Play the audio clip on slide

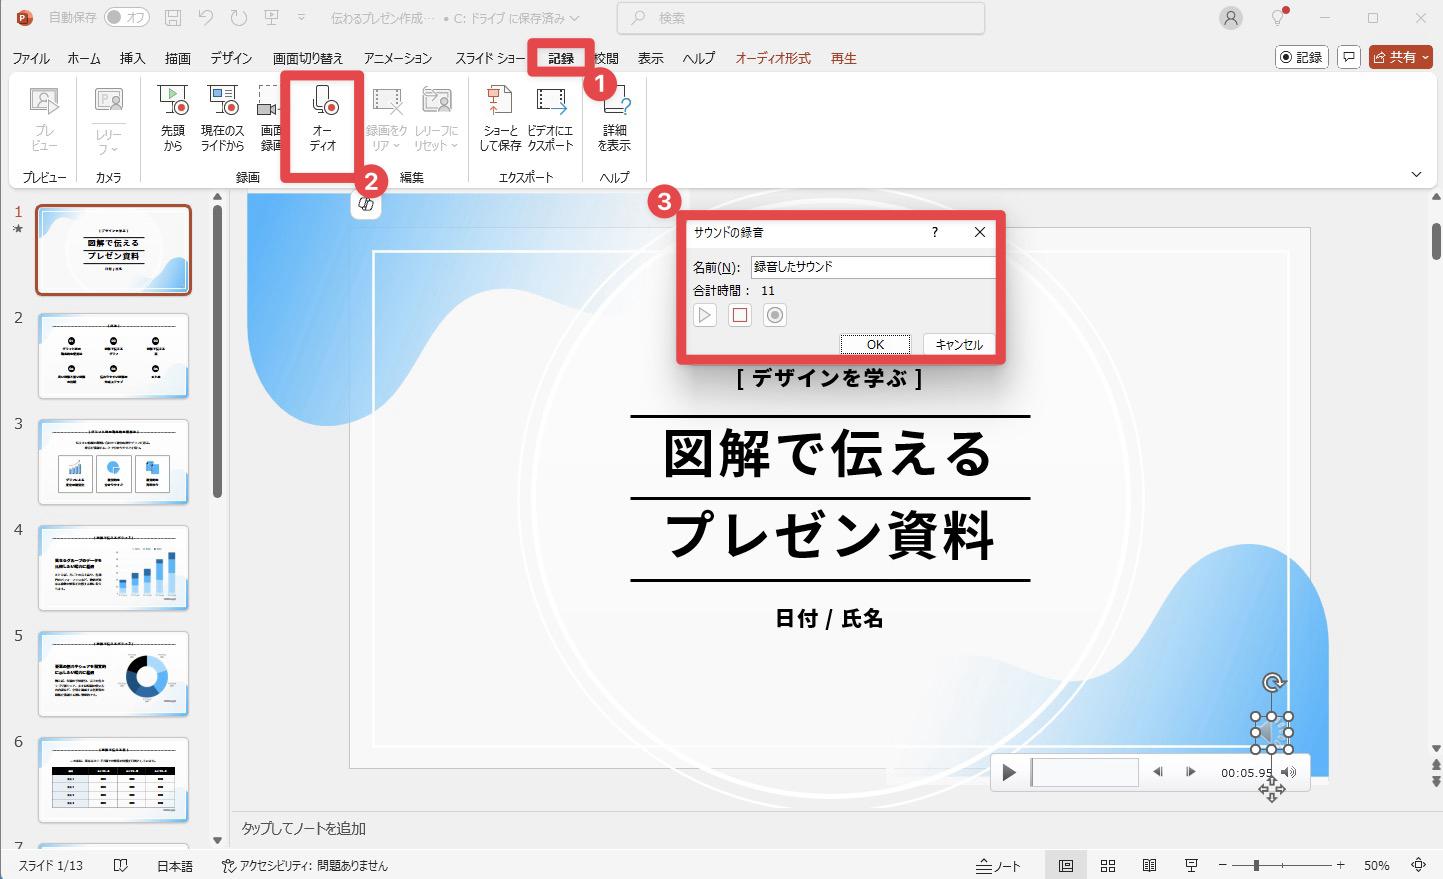coord(1009,772)
